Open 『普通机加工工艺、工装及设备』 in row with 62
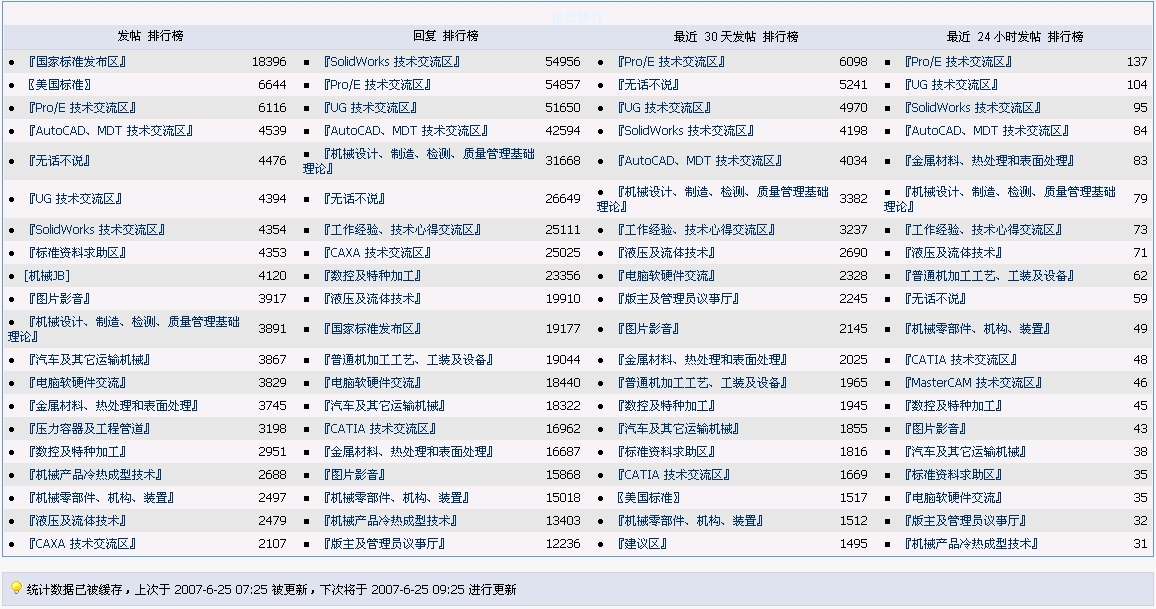Viewport: 1156px width, 609px height. point(989,276)
